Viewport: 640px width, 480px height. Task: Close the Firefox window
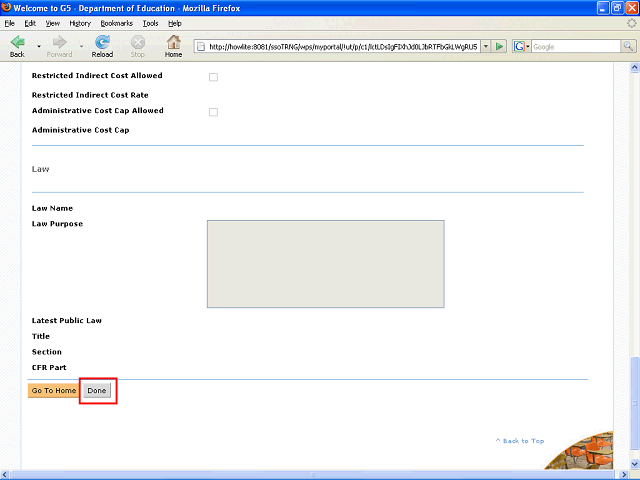632,8
